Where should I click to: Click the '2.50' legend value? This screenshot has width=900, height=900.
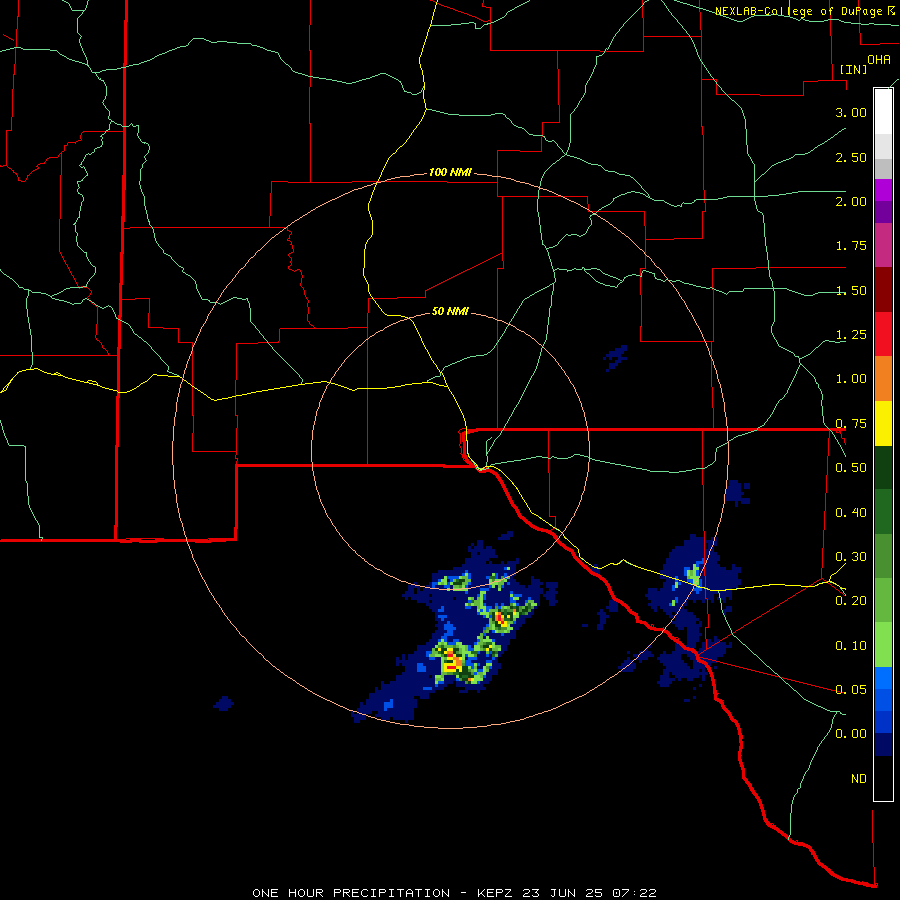(x=851, y=157)
